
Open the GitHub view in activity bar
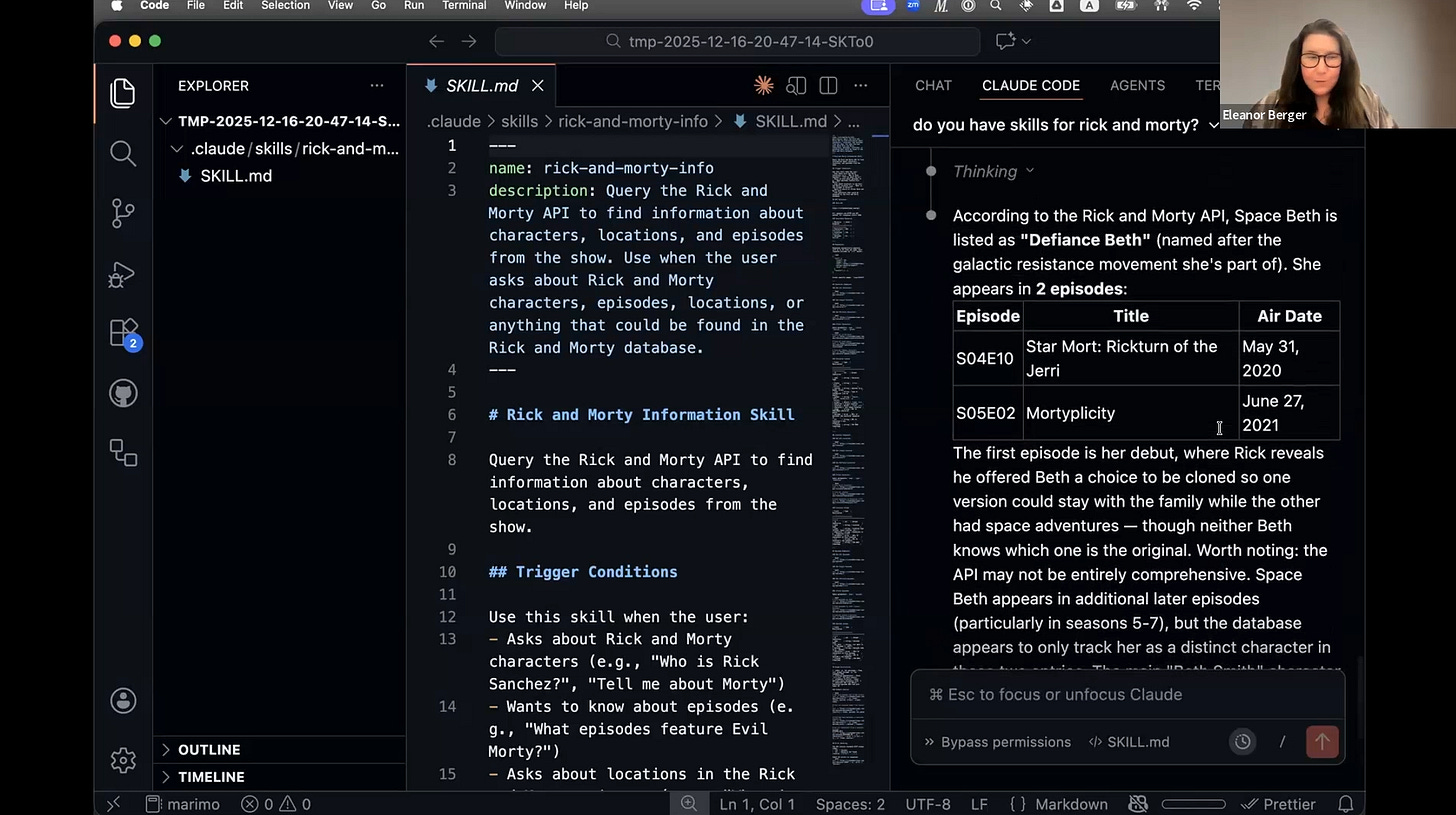click(123, 393)
